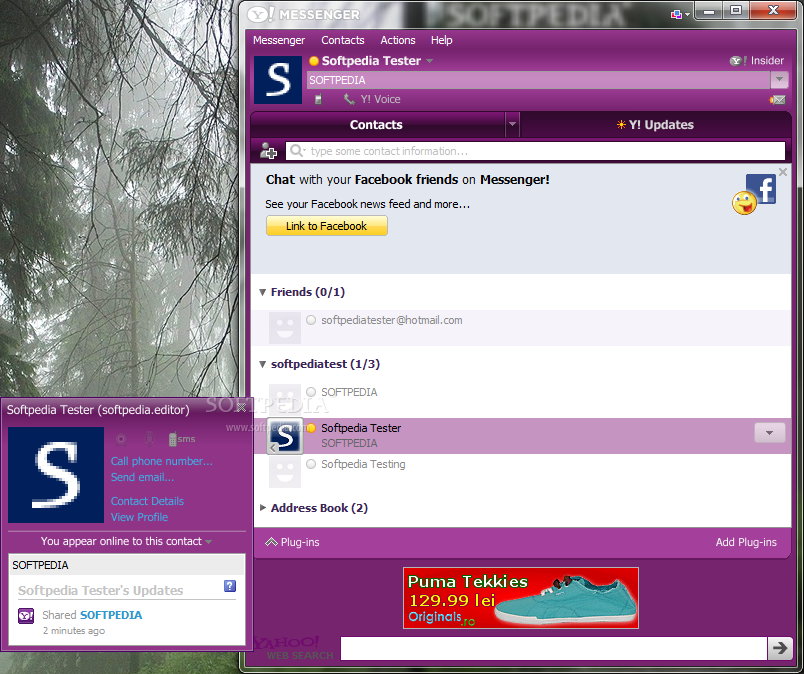The width and height of the screenshot is (804, 674).
Task: Click the yellow status icon next to Softpedia Tester name
Action: coord(314,61)
